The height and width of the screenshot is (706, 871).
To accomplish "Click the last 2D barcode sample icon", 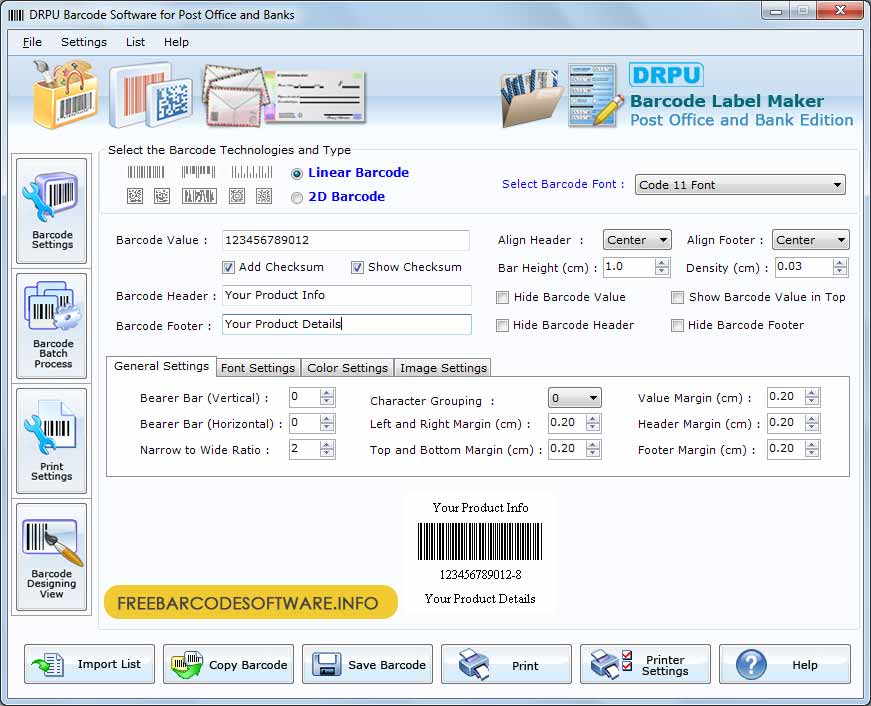I will 264,196.
